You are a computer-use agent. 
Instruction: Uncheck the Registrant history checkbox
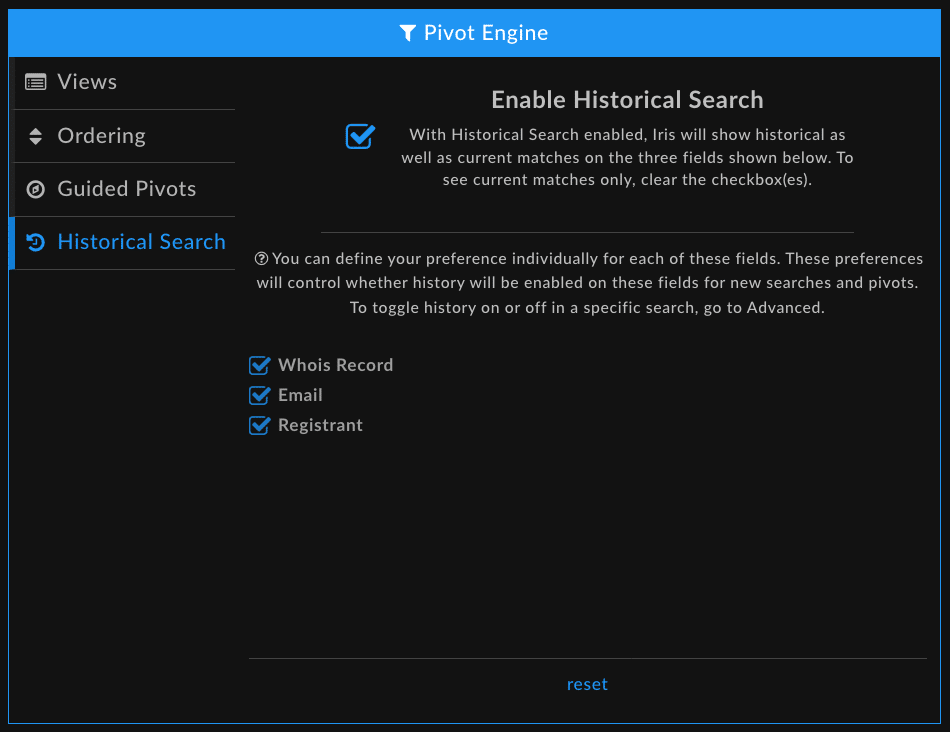tap(259, 425)
